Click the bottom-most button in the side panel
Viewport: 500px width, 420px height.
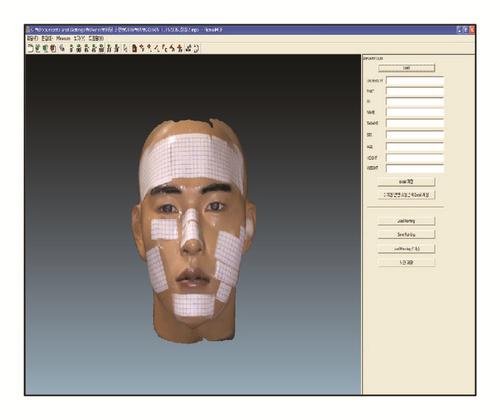click(406, 263)
